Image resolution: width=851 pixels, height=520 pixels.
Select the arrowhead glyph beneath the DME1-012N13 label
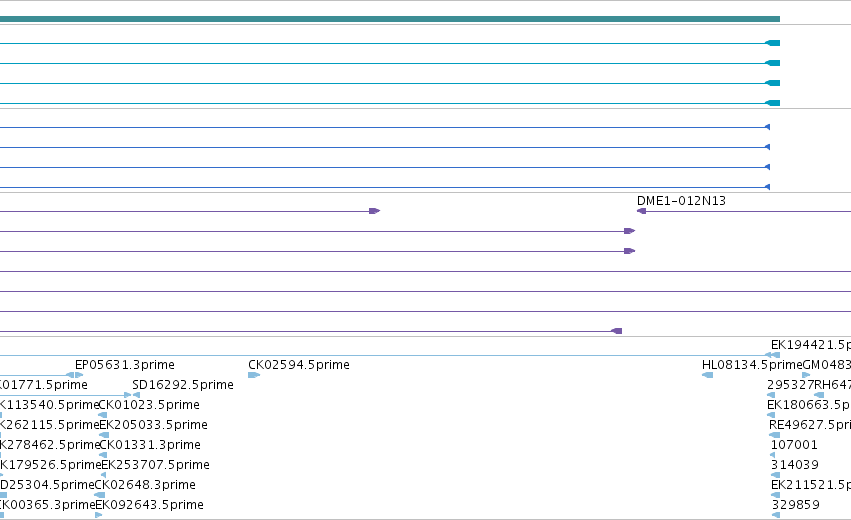(x=641, y=211)
